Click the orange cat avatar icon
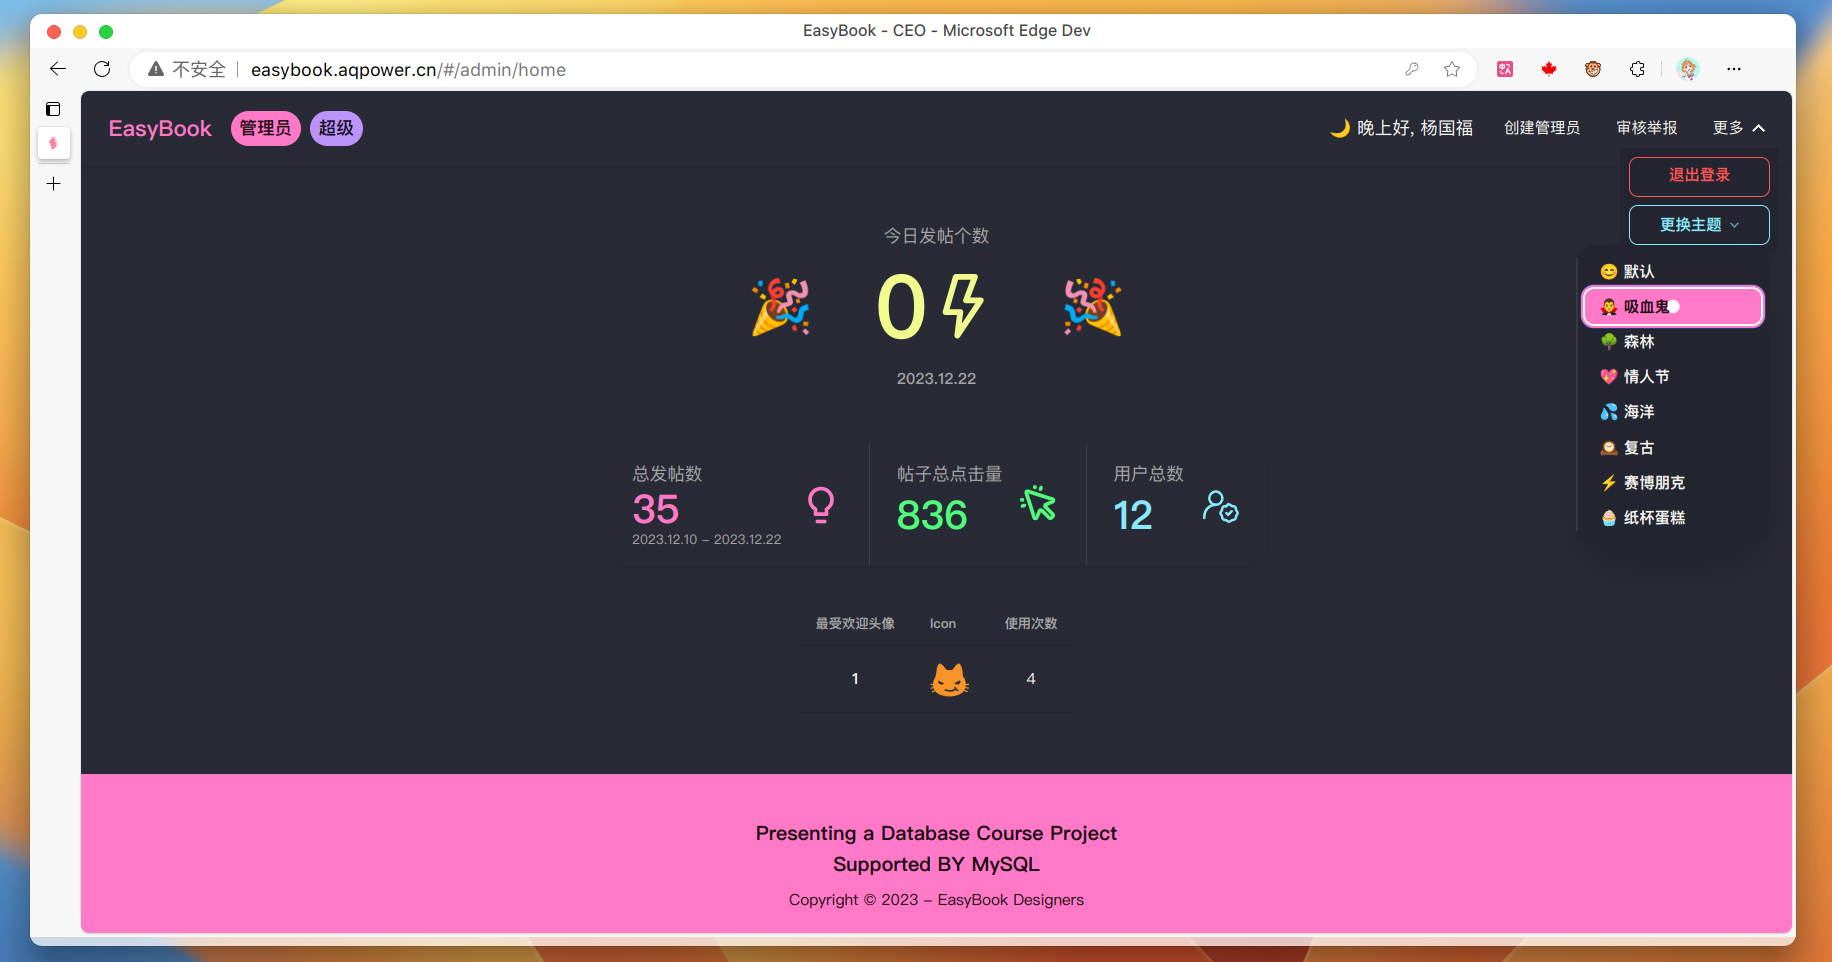The image size is (1832, 962). click(949, 680)
